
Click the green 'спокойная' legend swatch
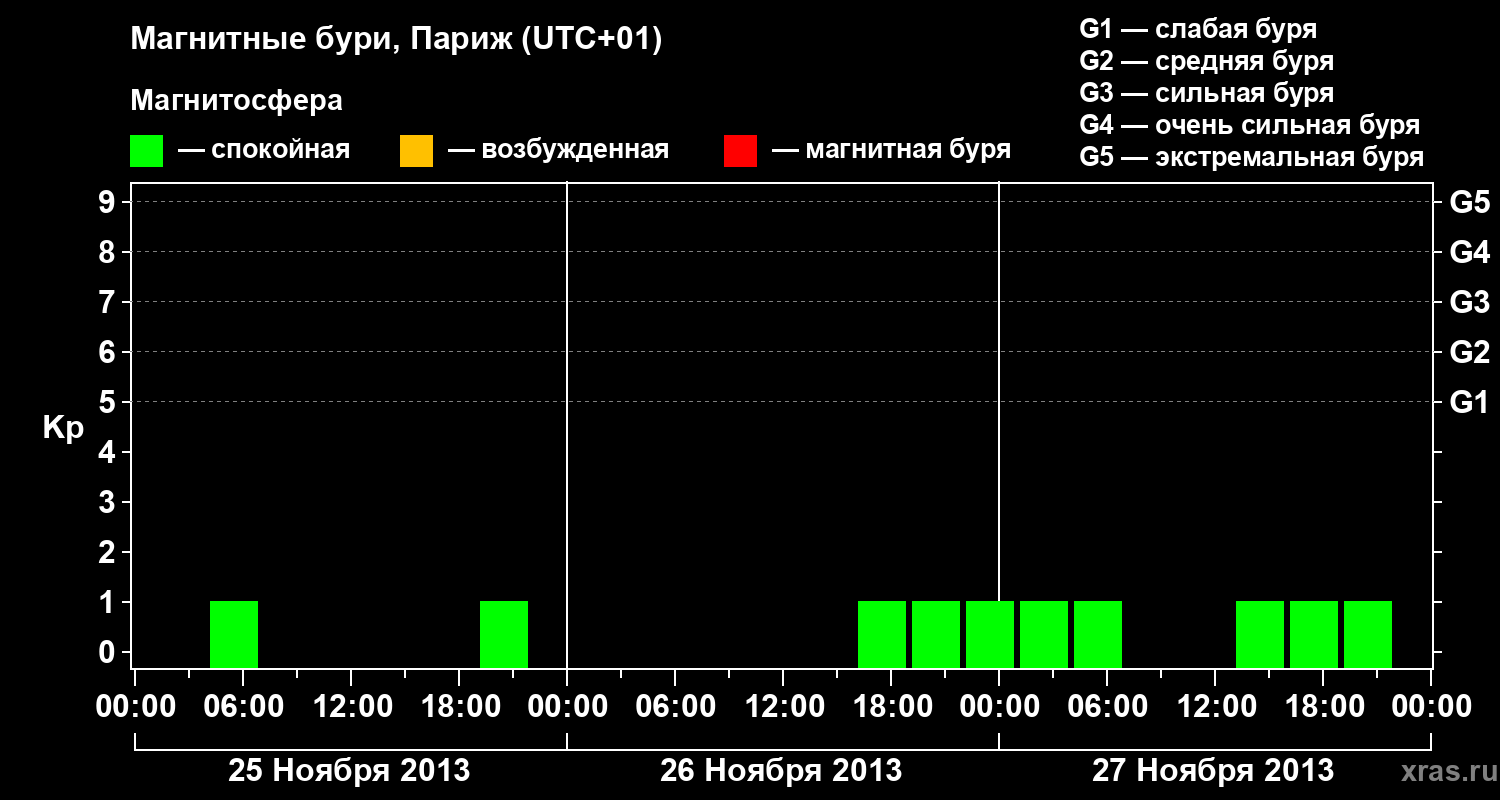(147, 151)
